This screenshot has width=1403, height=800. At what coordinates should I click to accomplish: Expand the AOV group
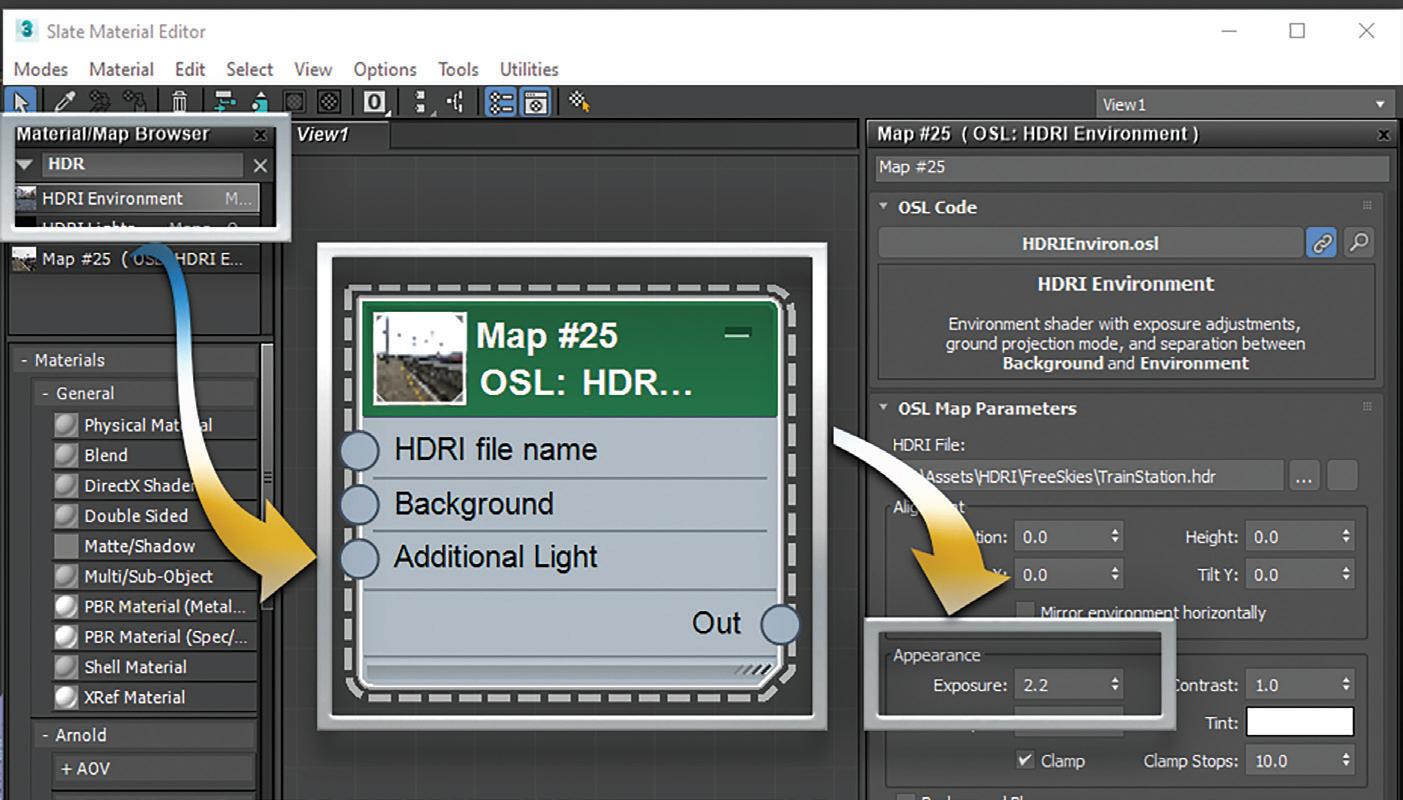click(66, 769)
